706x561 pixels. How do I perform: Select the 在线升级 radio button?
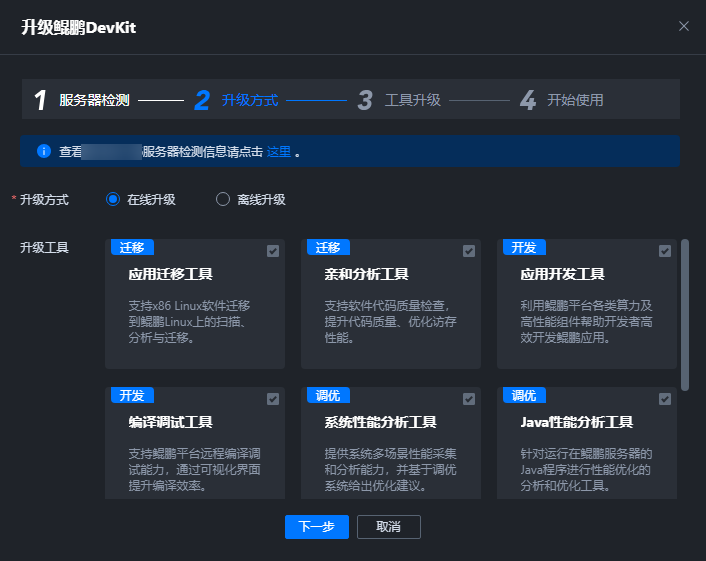(113, 199)
